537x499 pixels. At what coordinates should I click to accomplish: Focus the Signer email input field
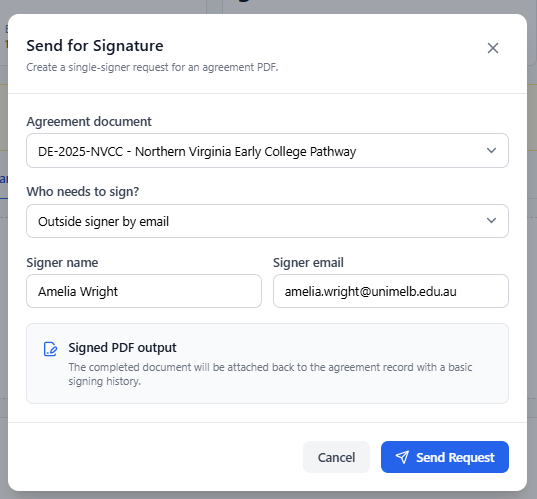pos(391,291)
